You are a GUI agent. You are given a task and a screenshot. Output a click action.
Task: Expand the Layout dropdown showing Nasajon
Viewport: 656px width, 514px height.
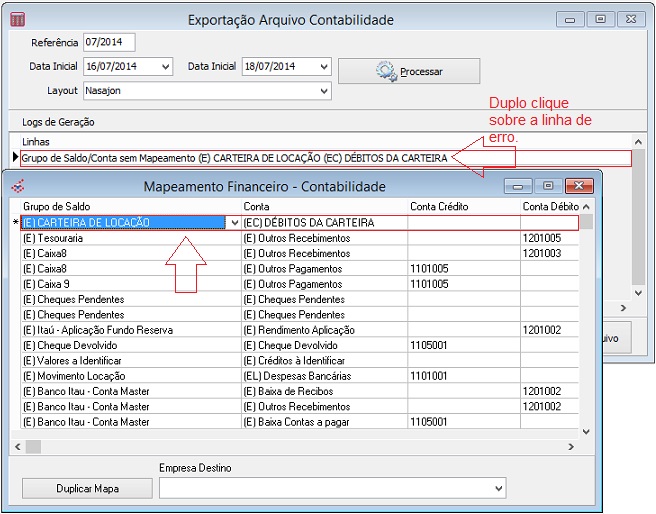(x=324, y=91)
